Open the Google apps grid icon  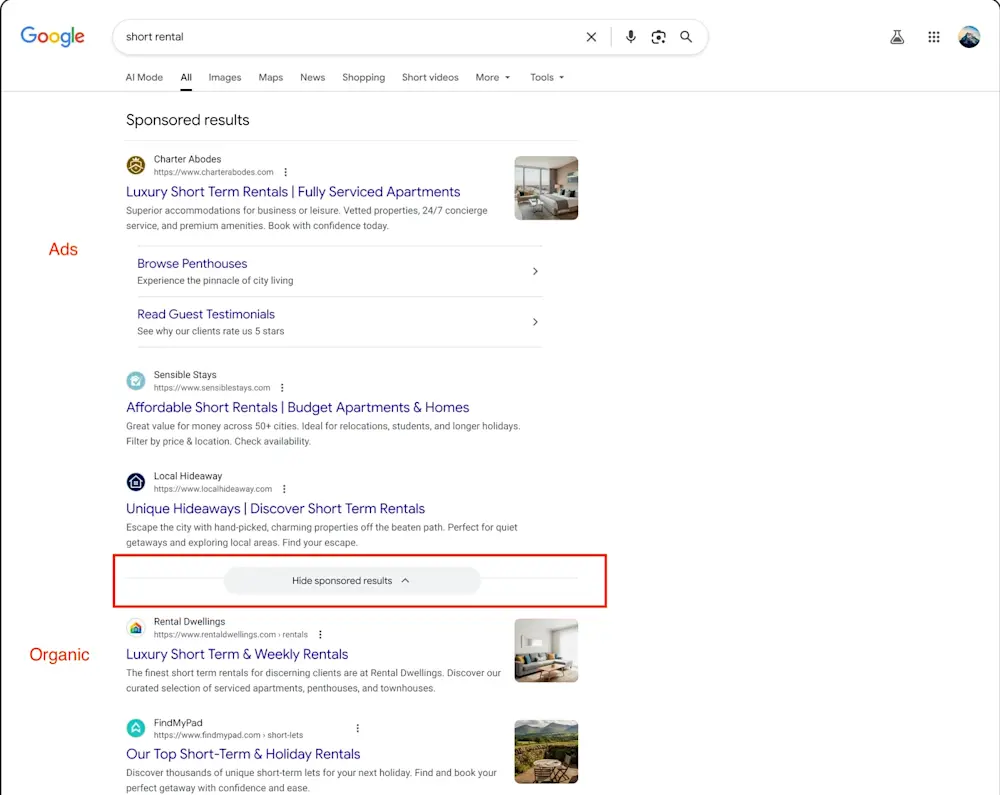pos(934,37)
